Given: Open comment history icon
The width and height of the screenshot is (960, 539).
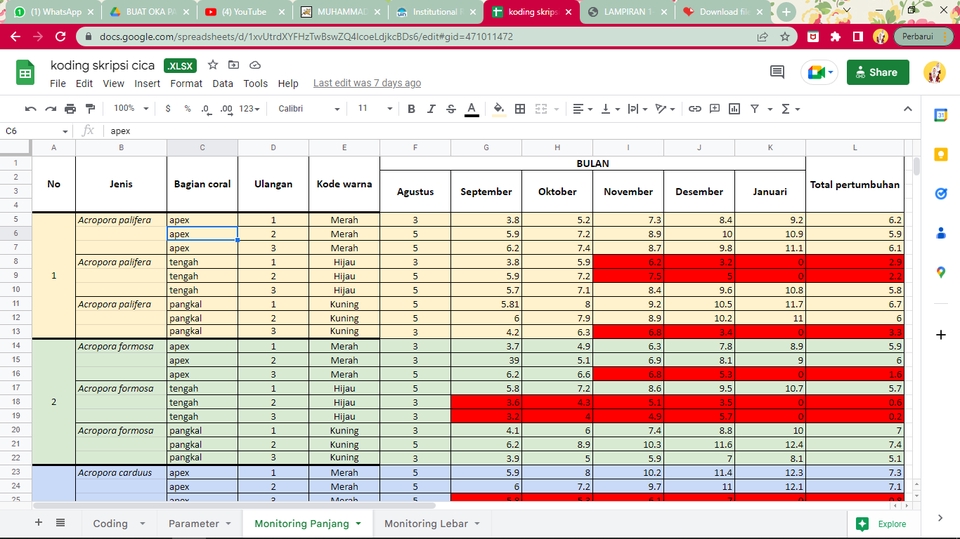Looking at the screenshot, I should tap(777, 72).
